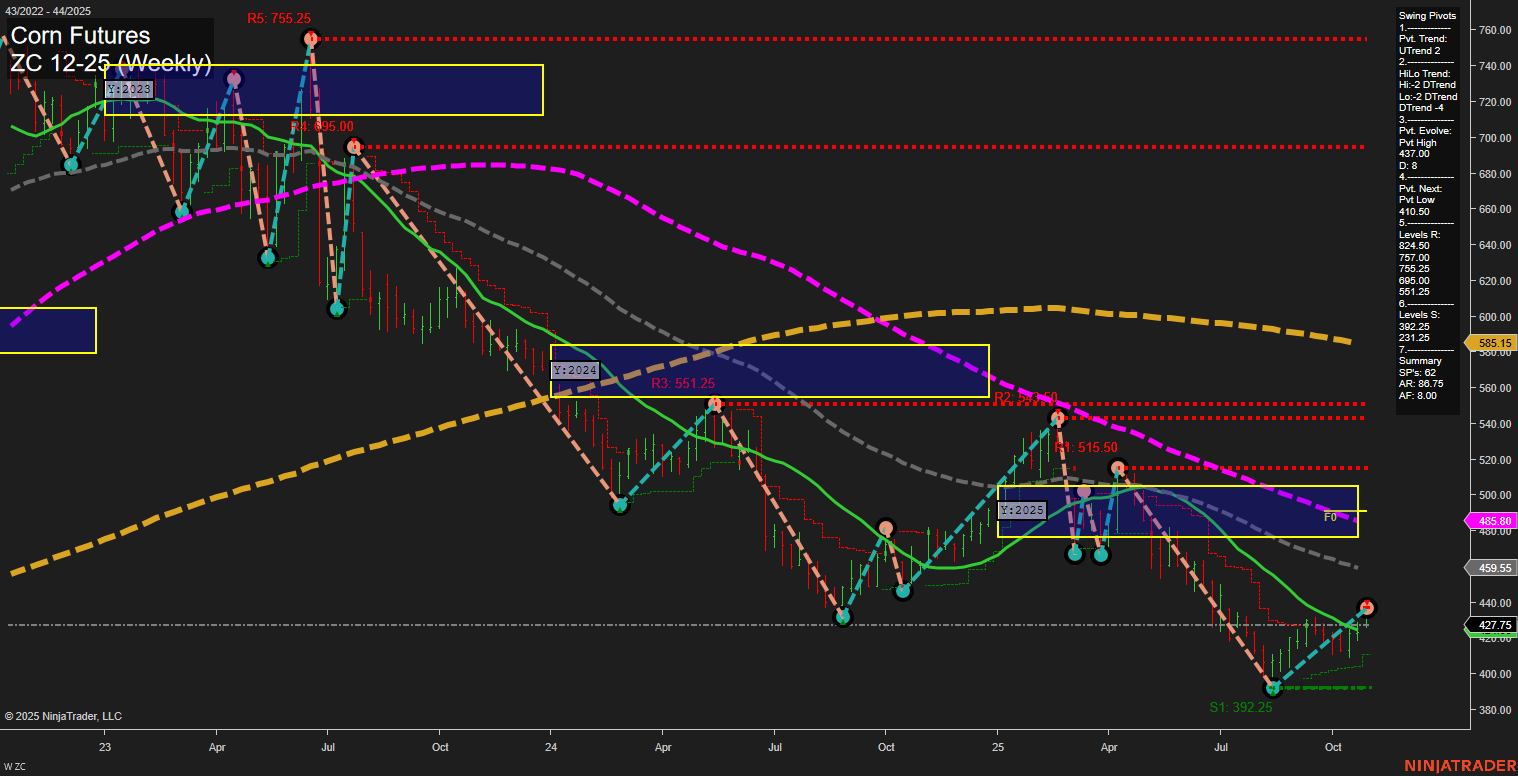Click the 437.00 pivot high value
The width and height of the screenshot is (1518, 776).
(1415, 154)
